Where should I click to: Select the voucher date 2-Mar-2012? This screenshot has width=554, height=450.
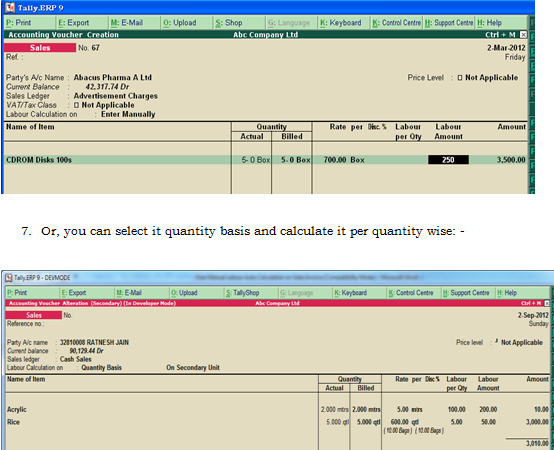pos(506,48)
